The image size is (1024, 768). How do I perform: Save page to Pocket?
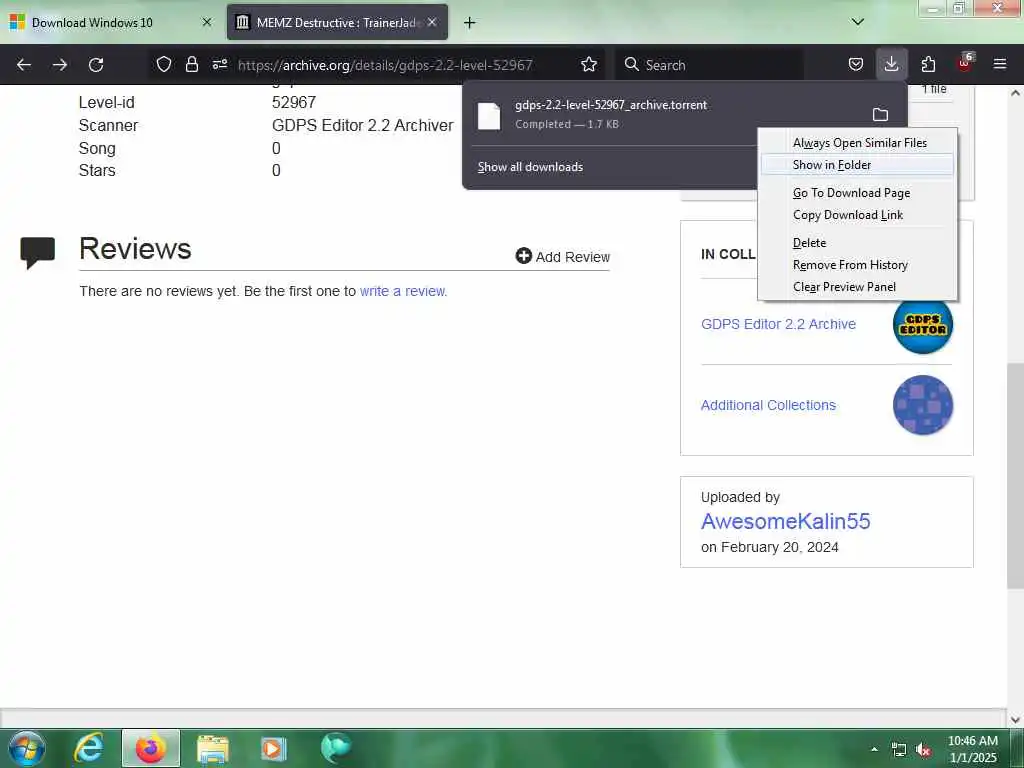[x=856, y=64]
